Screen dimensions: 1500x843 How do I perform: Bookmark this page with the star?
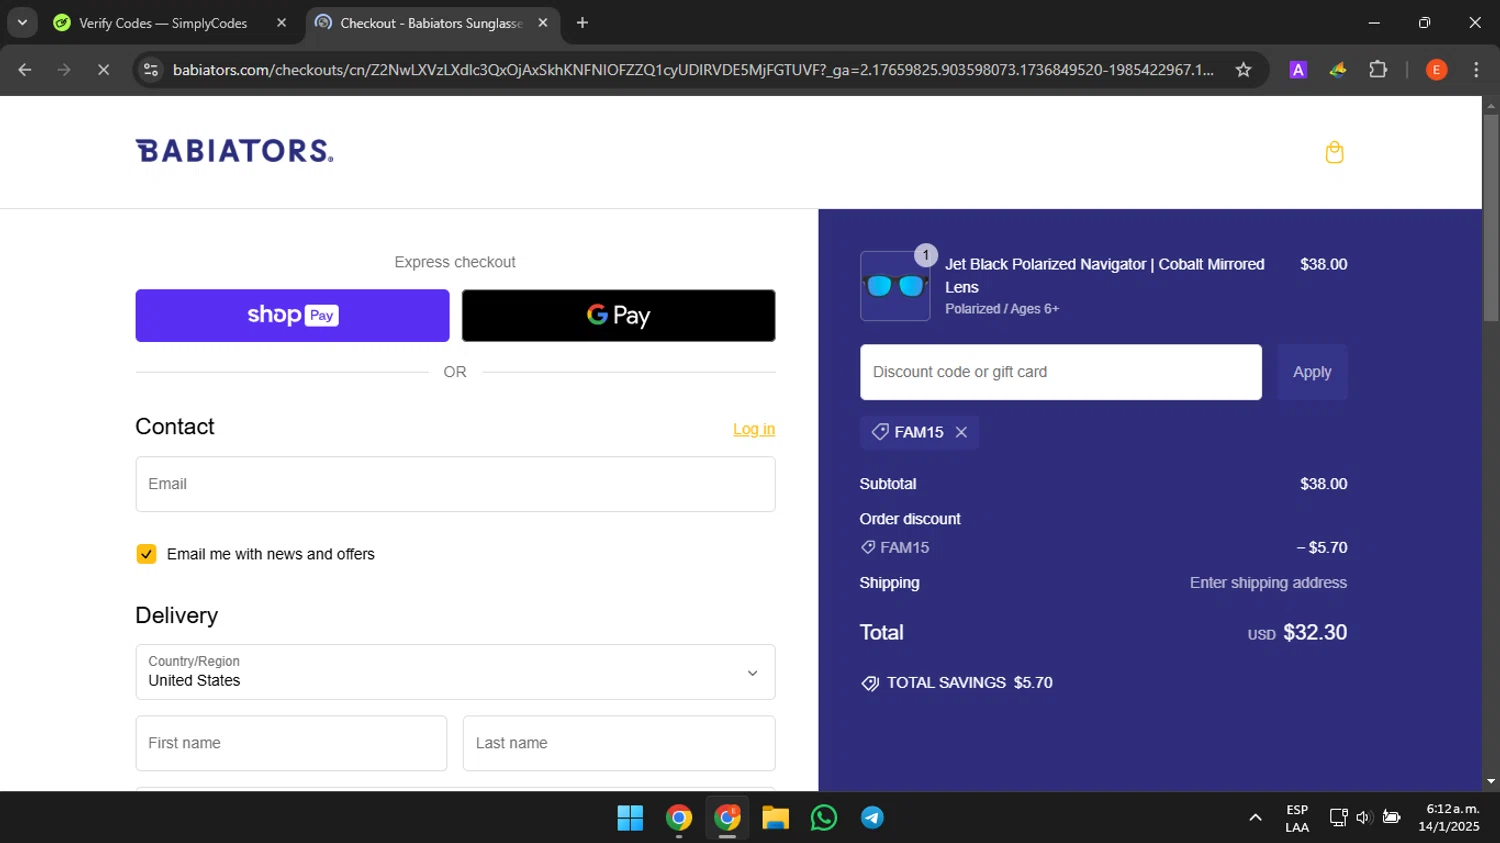tap(1243, 70)
